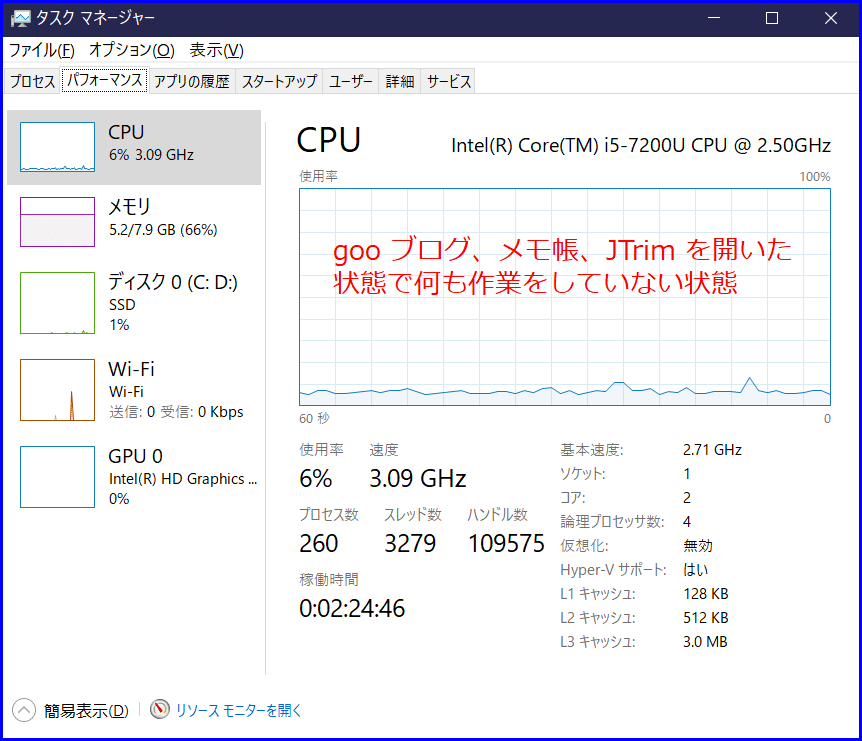
Task: Maximize the Task Manager window
Action: tap(772, 18)
